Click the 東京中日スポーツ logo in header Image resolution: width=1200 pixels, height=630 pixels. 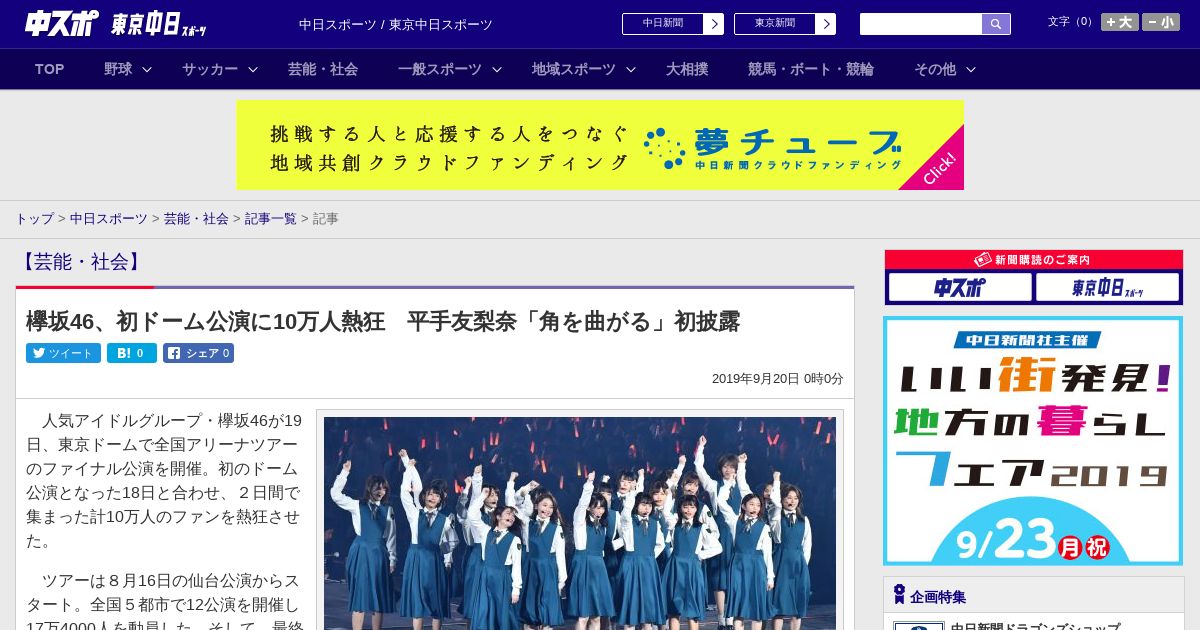pos(158,24)
